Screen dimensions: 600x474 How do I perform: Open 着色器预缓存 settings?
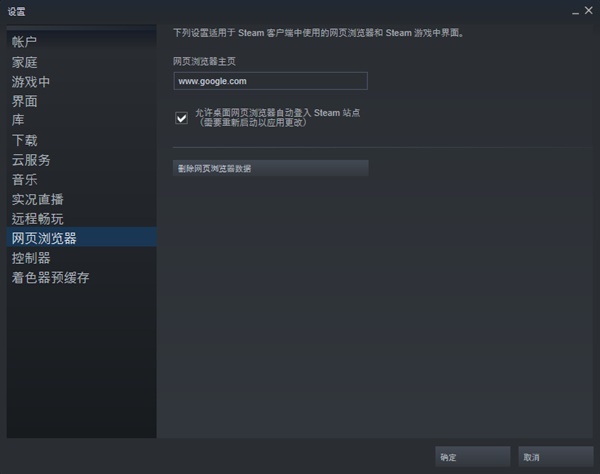82,277
